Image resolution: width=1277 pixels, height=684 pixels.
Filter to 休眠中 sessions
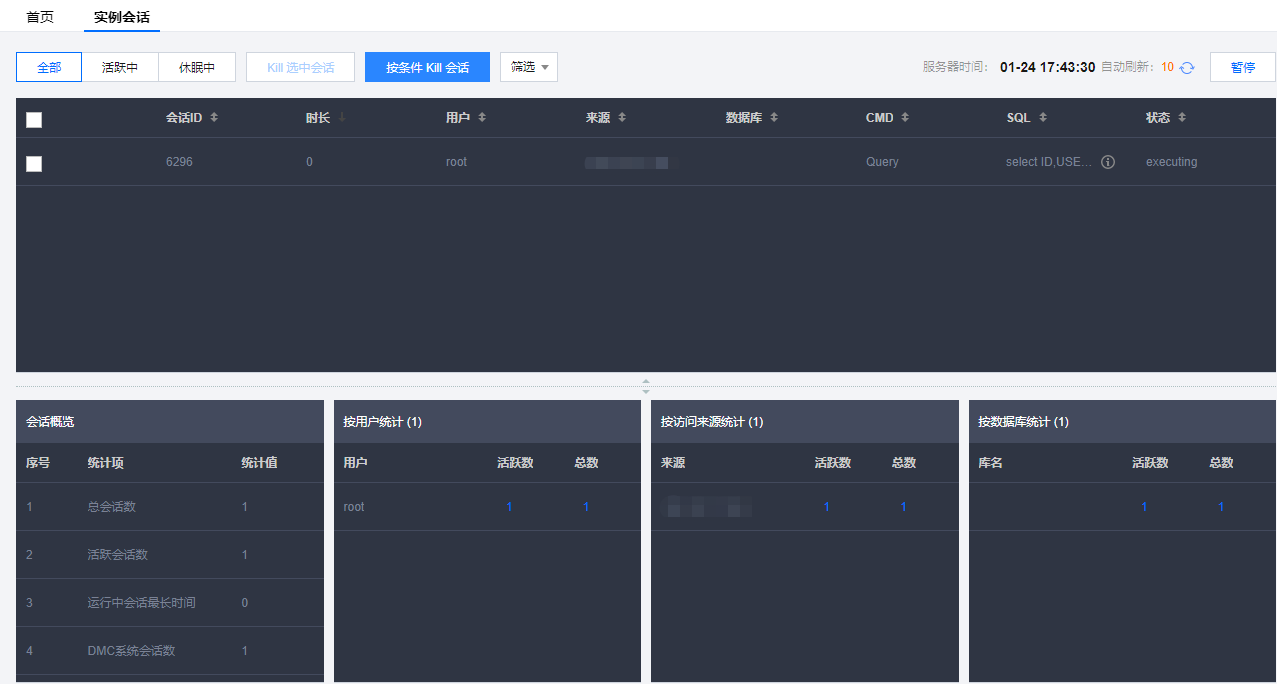point(197,67)
